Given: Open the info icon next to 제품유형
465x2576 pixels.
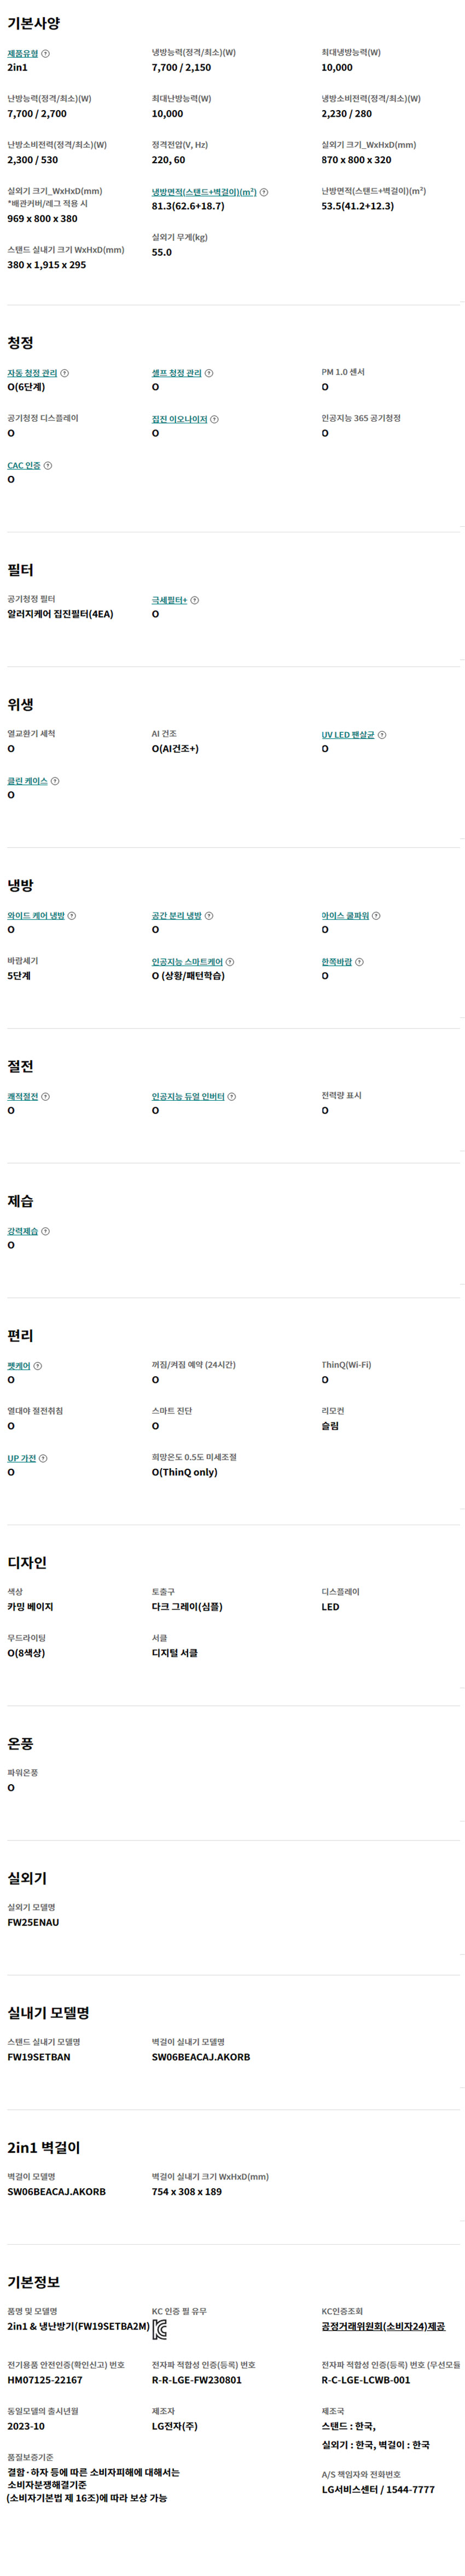Looking at the screenshot, I should pos(45,54).
